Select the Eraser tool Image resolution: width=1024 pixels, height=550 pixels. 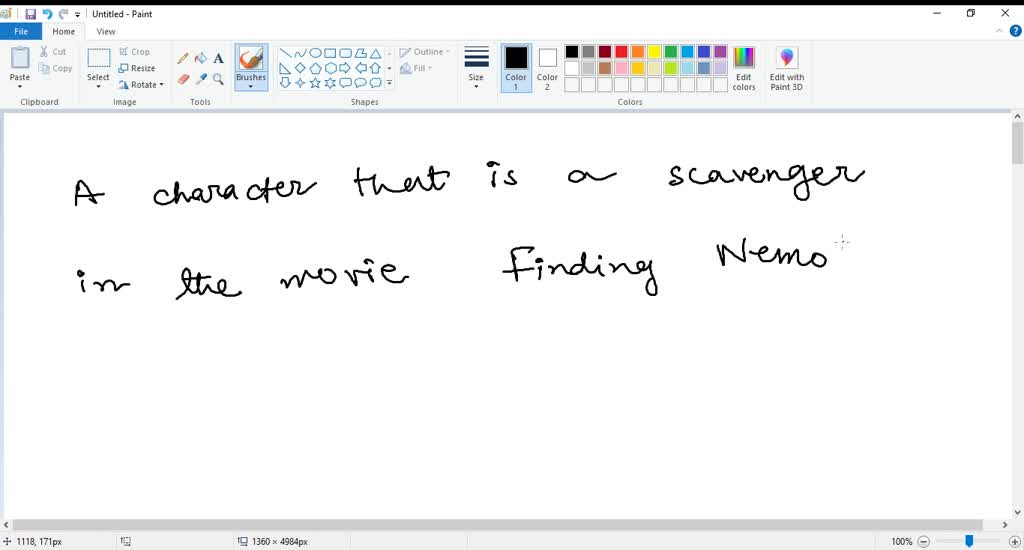[183, 79]
